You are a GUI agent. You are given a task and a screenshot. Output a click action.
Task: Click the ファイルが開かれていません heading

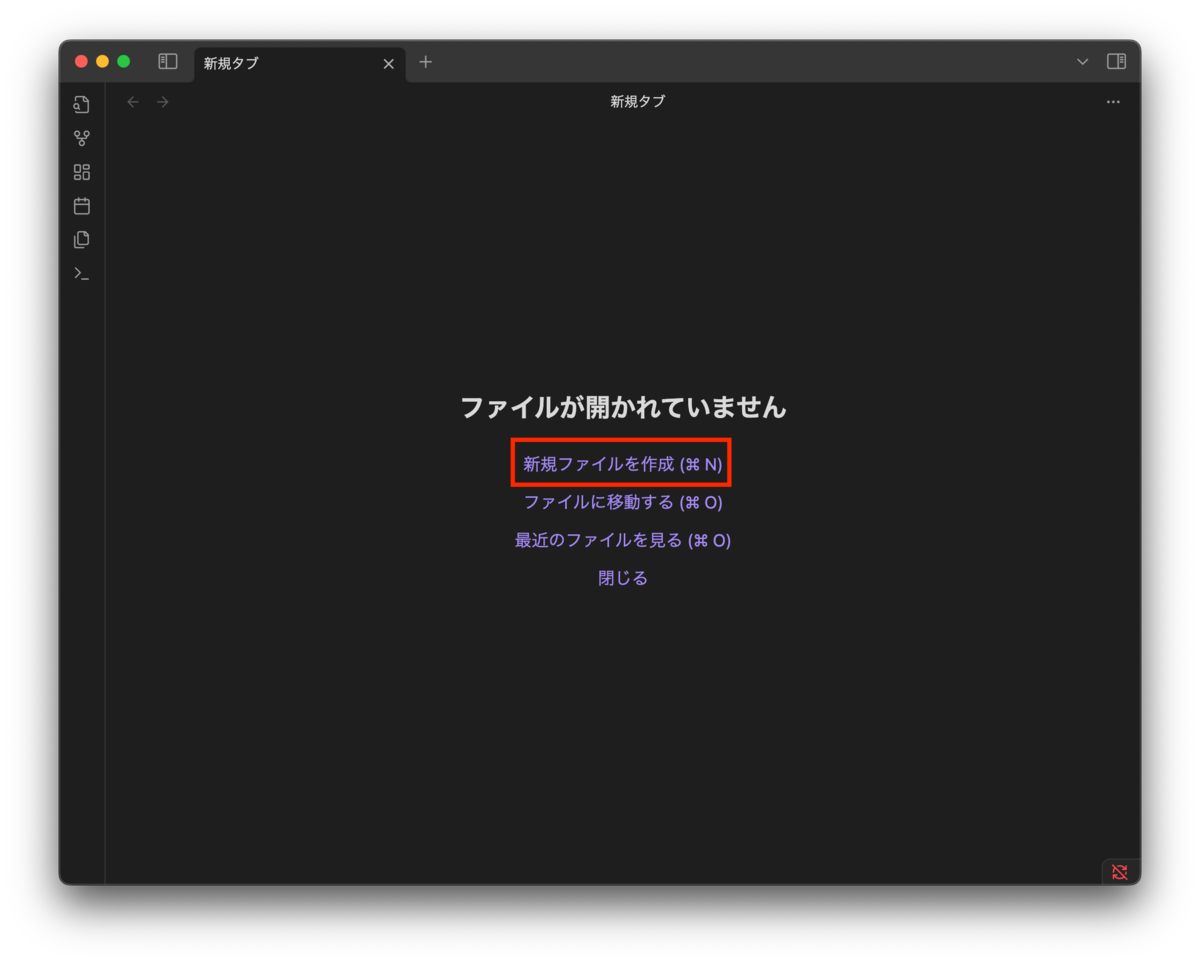click(x=623, y=407)
